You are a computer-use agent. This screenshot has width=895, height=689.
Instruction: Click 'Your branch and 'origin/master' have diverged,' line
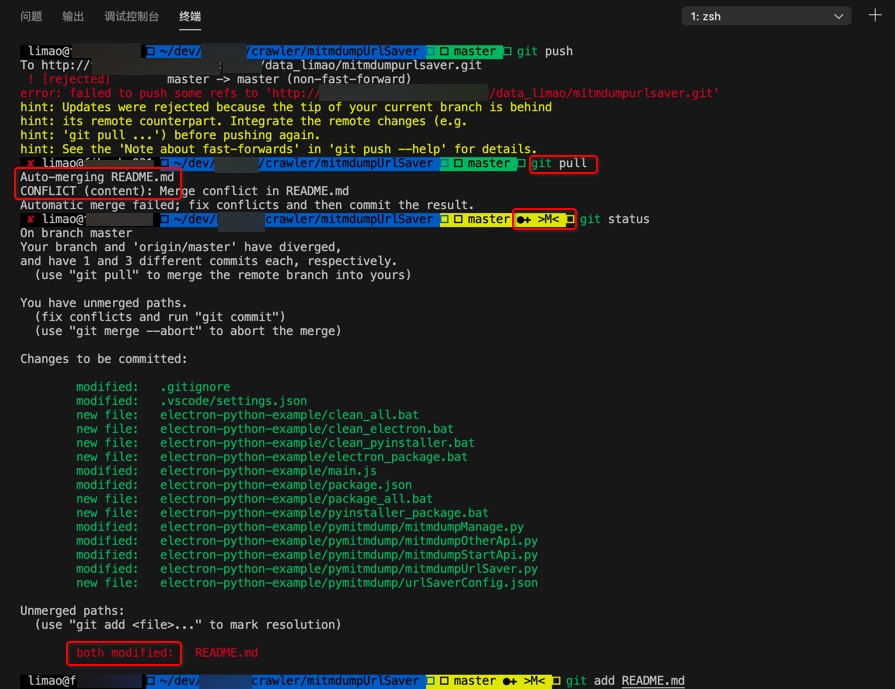click(x=181, y=247)
